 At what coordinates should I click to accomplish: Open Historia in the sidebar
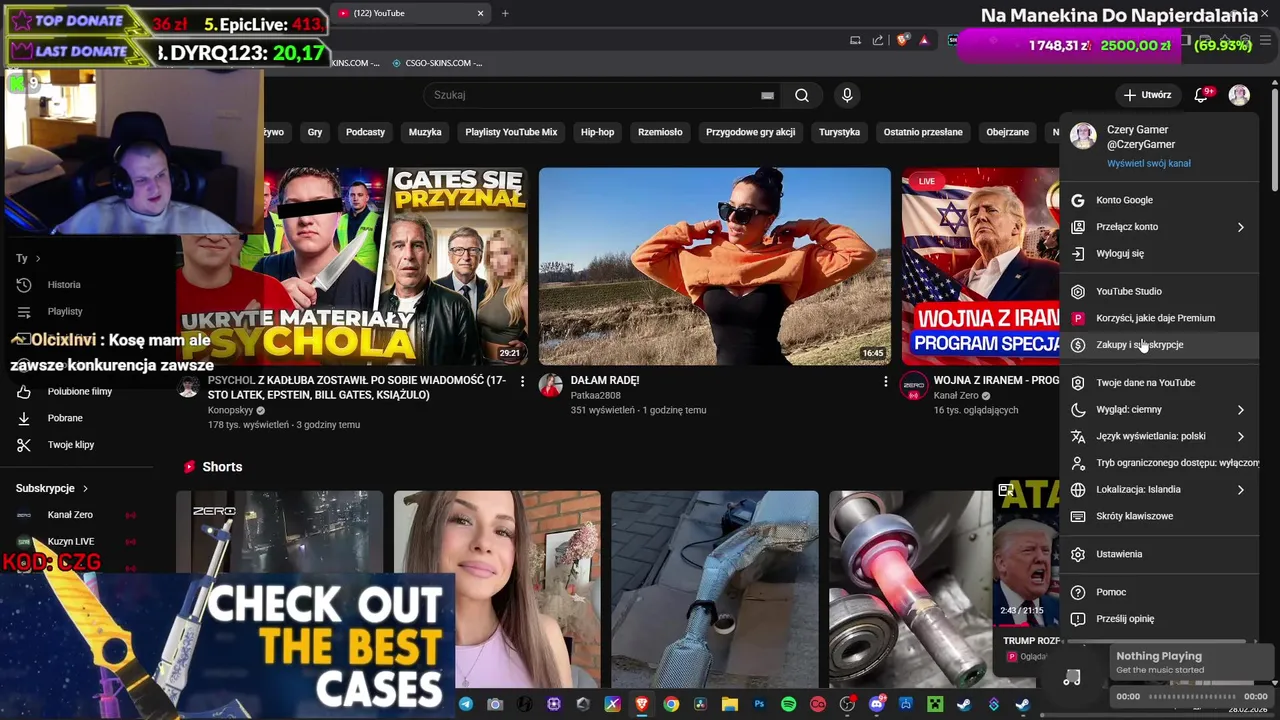64,285
